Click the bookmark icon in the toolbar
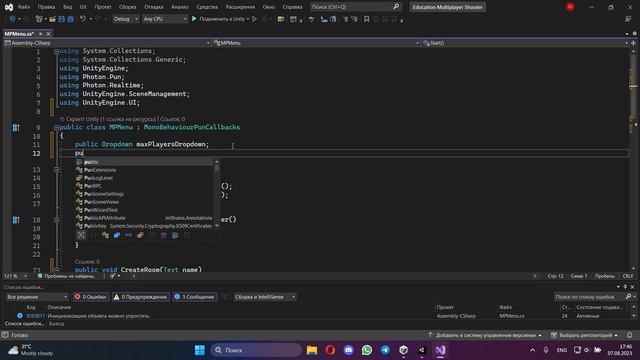 pyautogui.click(x=367, y=19)
